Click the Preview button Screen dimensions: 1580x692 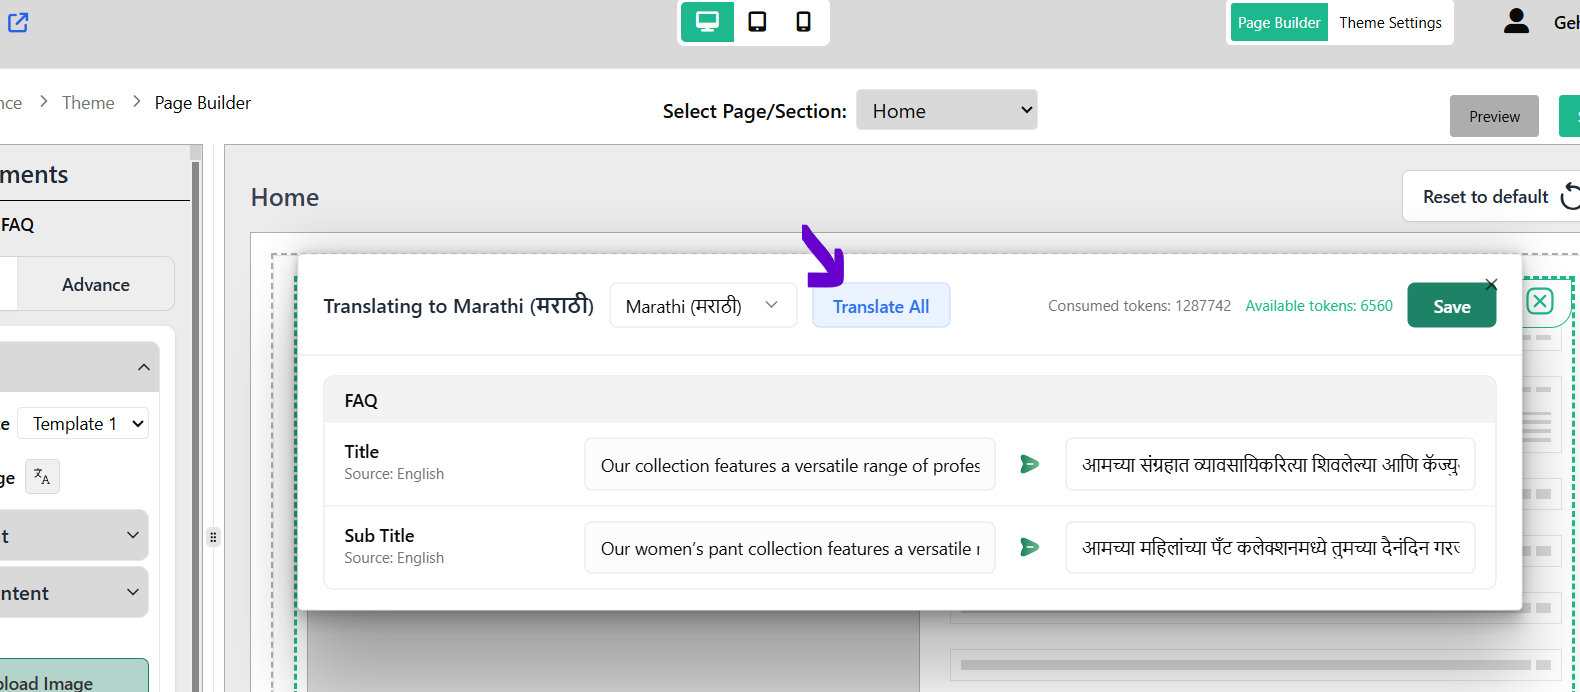[1494, 116]
